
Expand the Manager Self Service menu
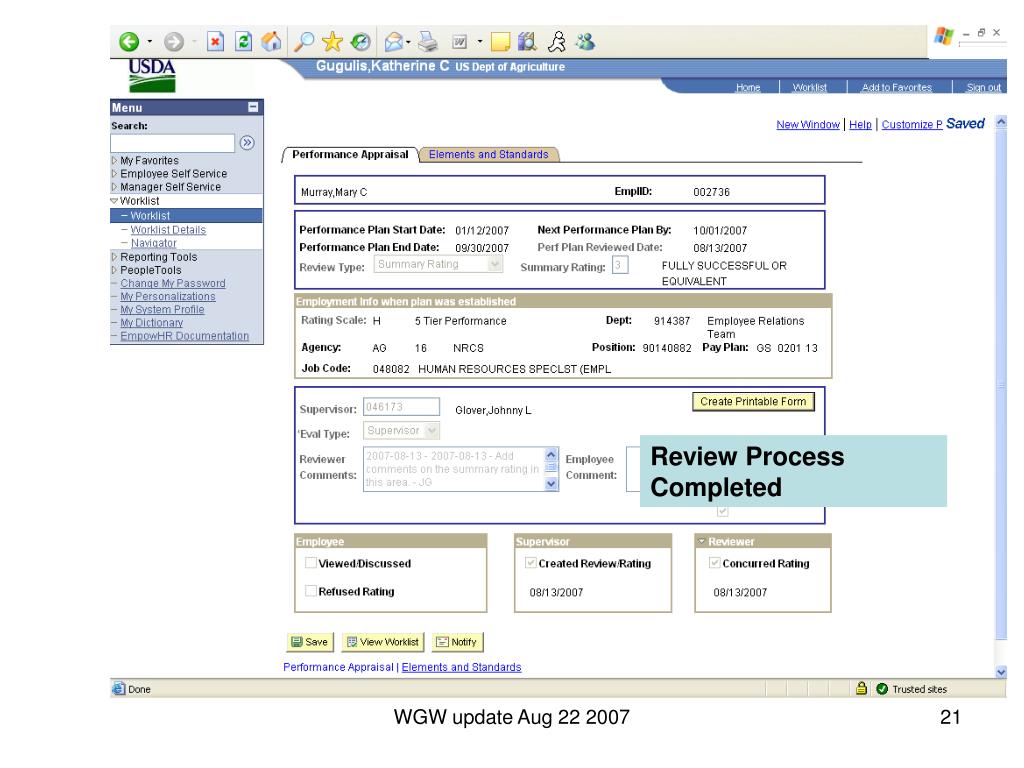click(169, 187)
